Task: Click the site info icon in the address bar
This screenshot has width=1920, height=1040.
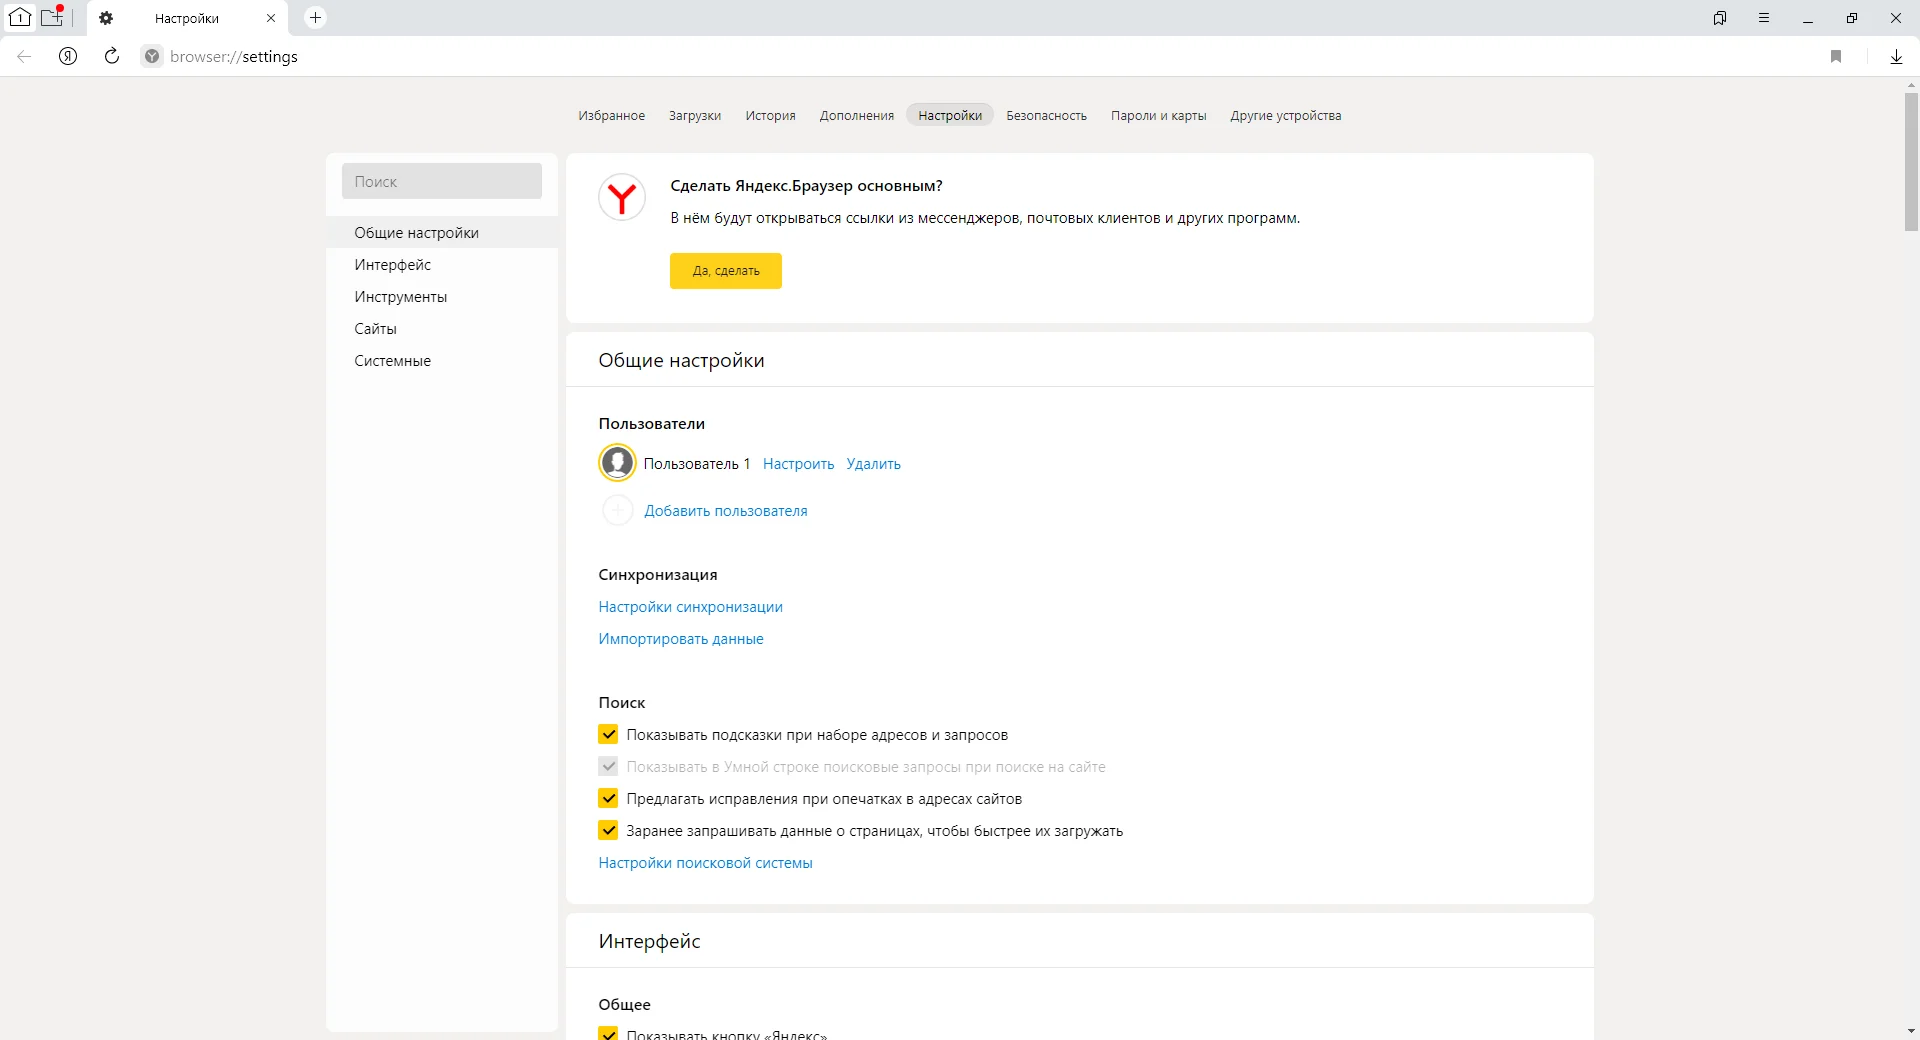Action: tap(152, 56)
